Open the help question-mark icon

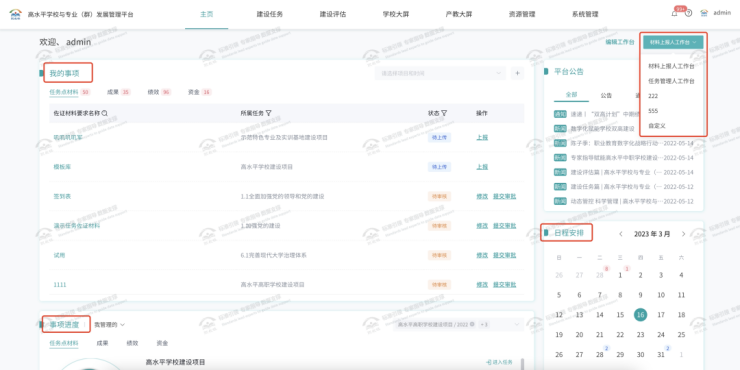[689, 14]
